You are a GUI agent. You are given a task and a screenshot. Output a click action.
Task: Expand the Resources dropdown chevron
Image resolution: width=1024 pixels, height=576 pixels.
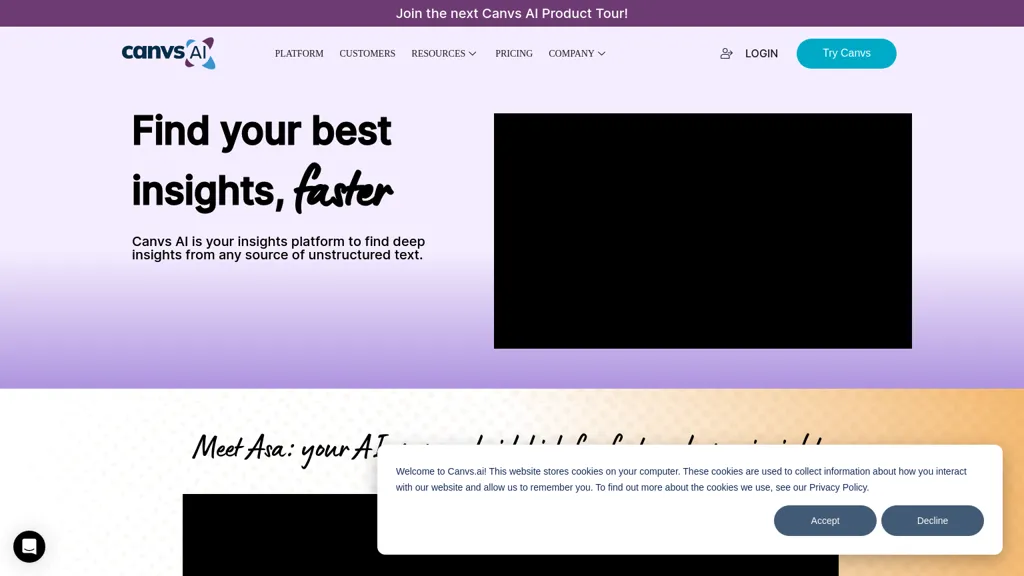tap(472, 54)
